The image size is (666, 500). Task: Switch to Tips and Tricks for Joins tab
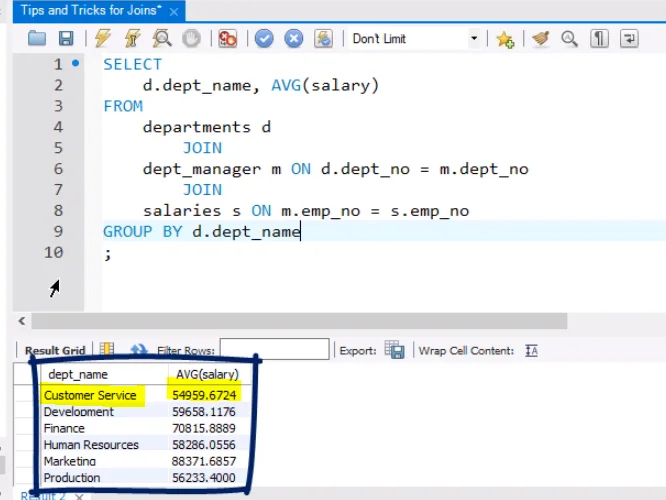tap(90, 10)
